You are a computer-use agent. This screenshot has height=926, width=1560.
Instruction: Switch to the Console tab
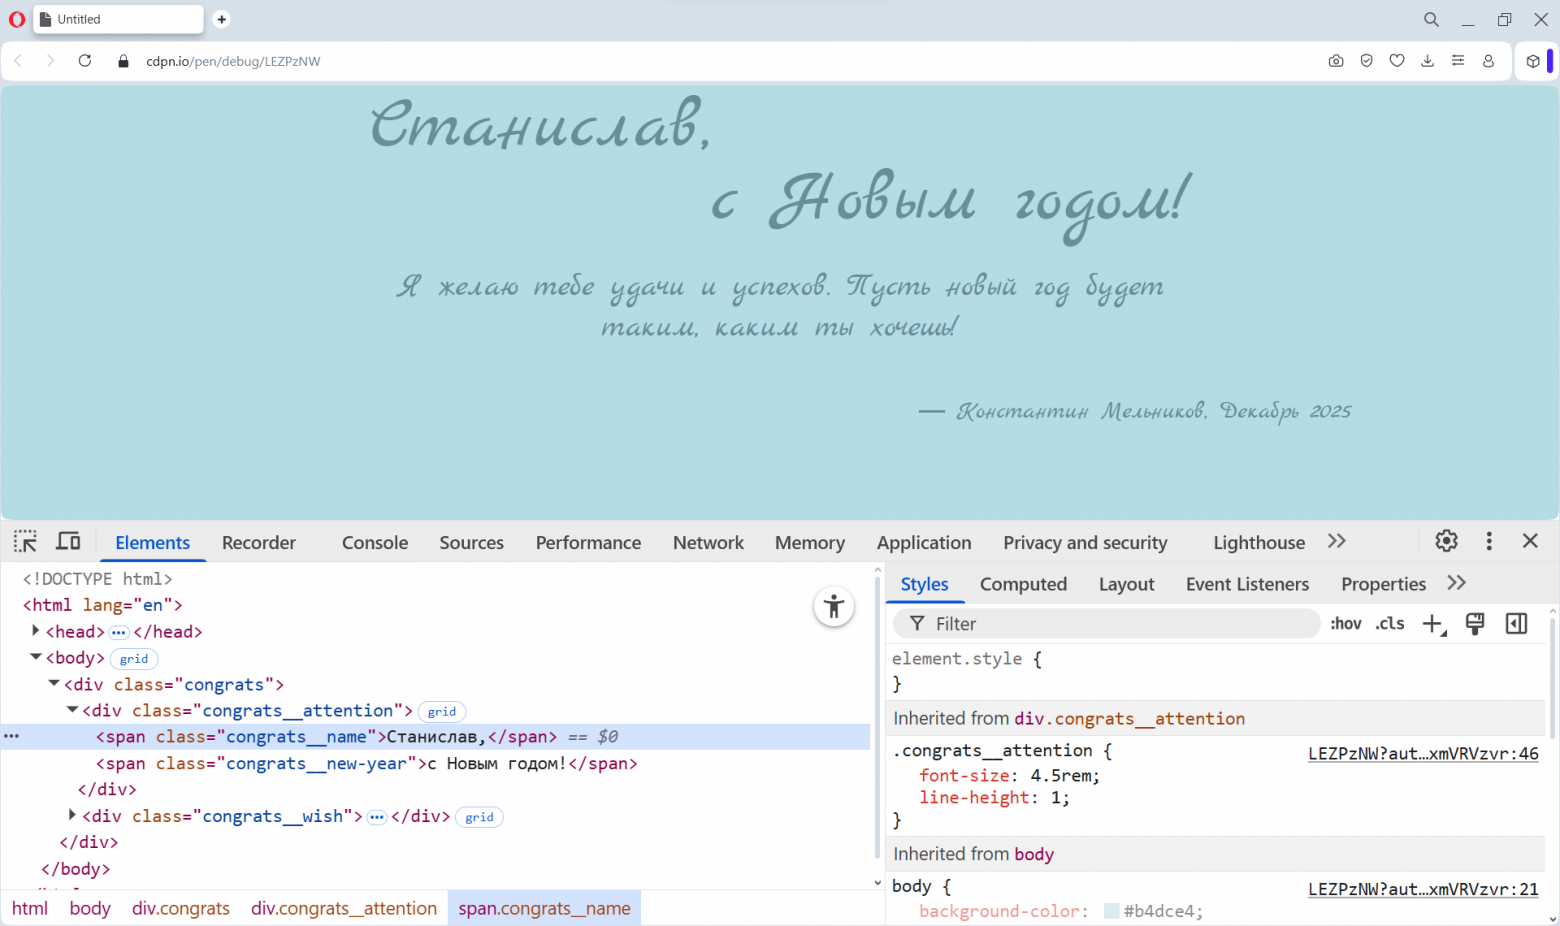coord(375,543)
